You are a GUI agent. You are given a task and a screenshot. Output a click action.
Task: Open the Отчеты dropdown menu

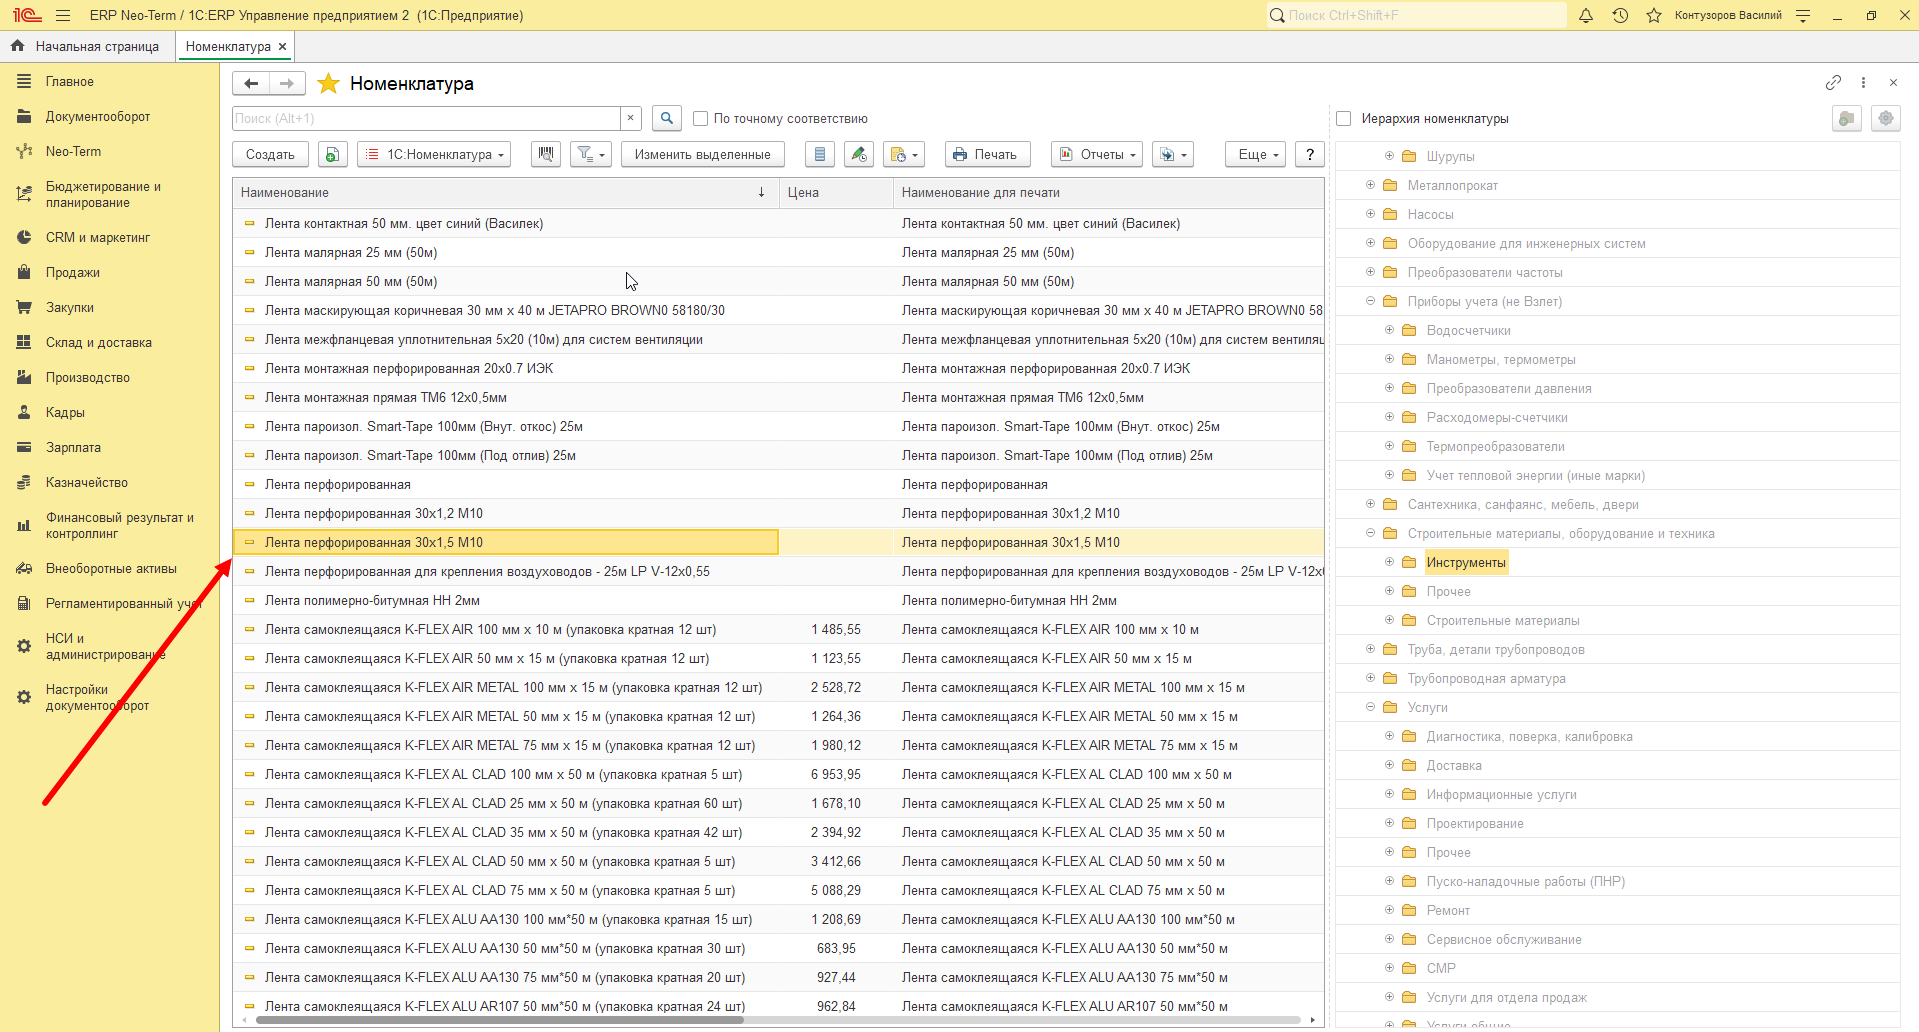1097,154
